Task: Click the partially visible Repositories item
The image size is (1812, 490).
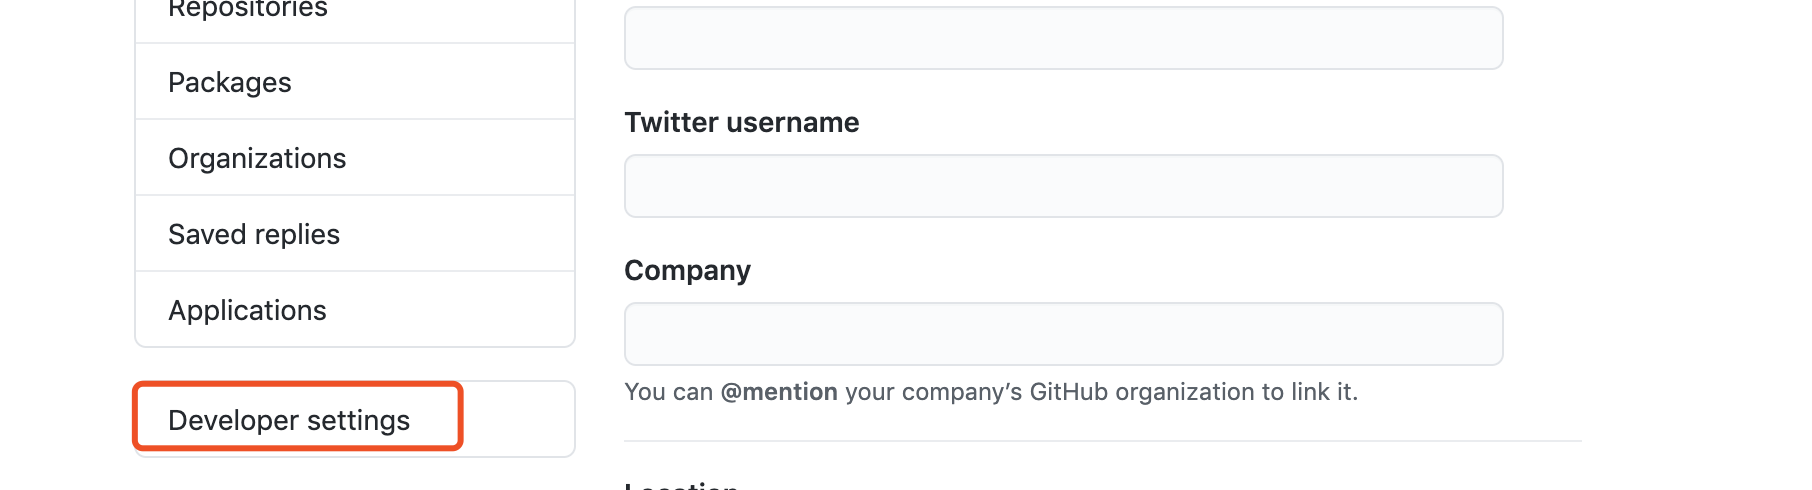Action: point(248,10)
